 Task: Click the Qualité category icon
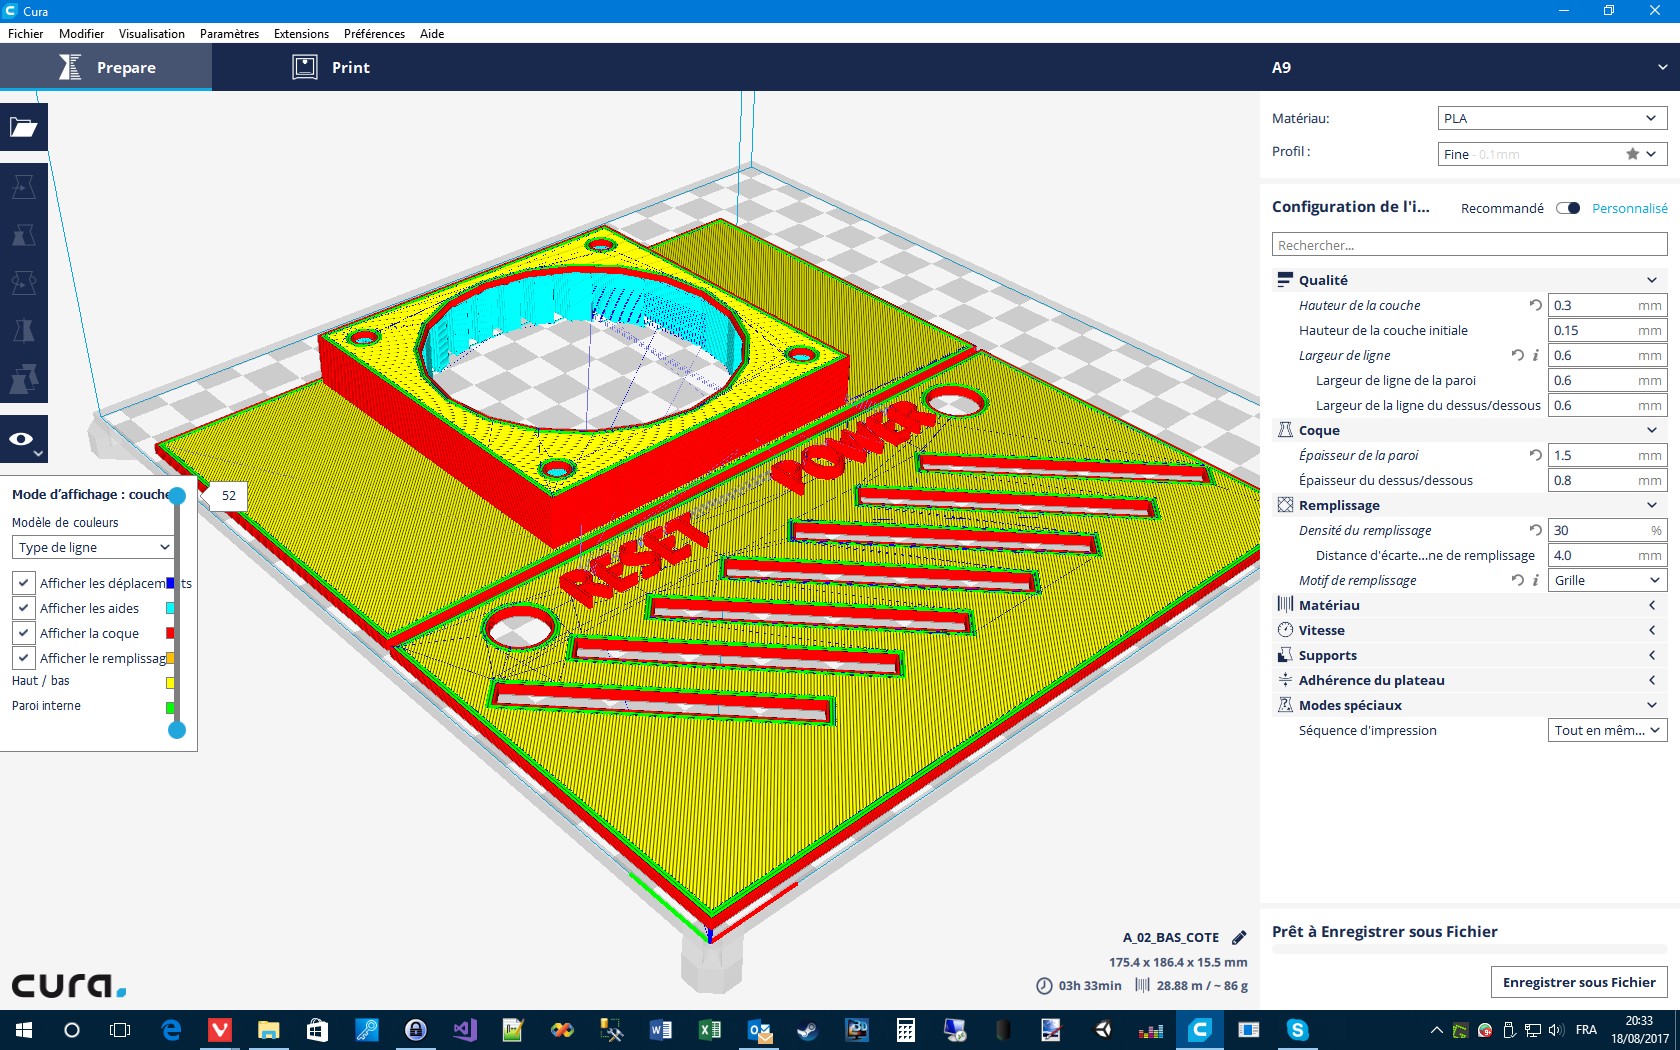(x=1285, y=280)
